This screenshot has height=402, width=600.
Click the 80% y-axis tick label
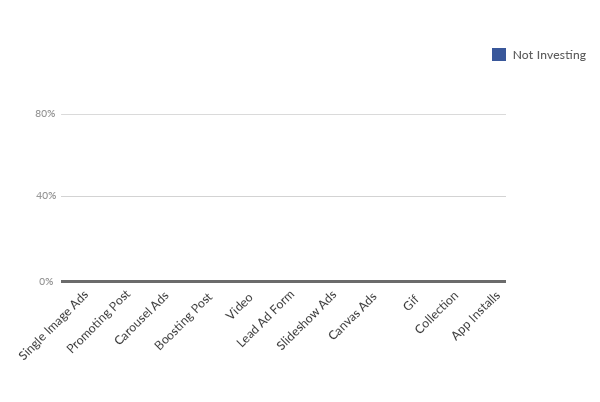tap(45, 114)
